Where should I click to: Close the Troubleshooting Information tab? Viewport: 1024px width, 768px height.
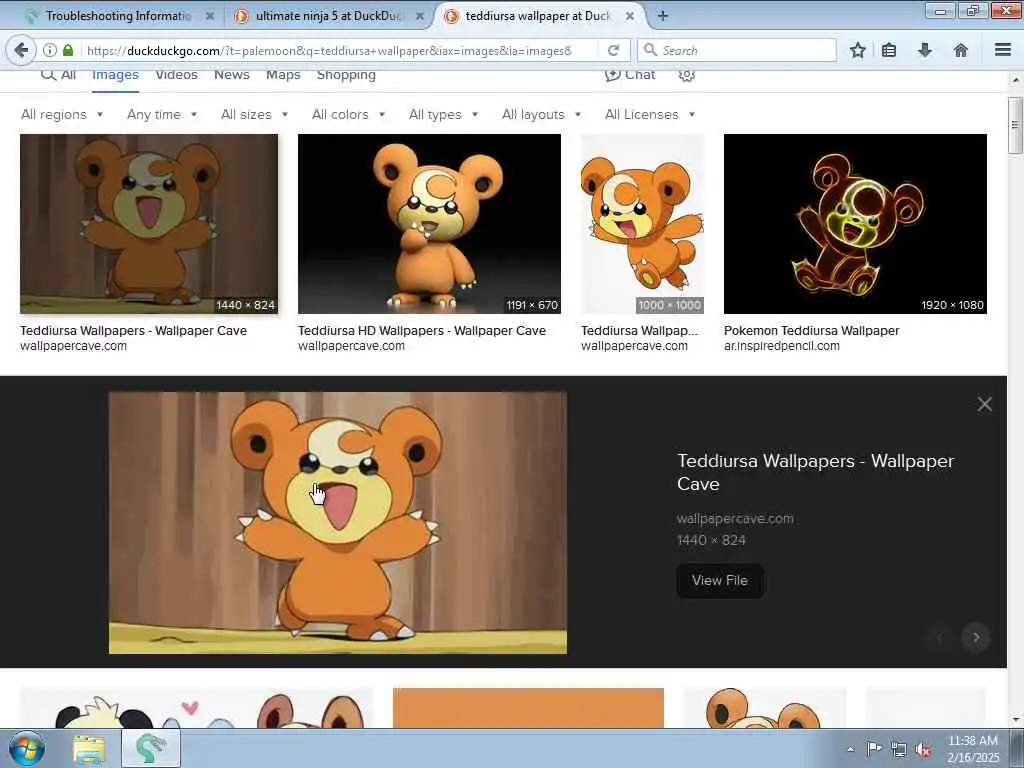pyautogui.click(x=210, y=16)
